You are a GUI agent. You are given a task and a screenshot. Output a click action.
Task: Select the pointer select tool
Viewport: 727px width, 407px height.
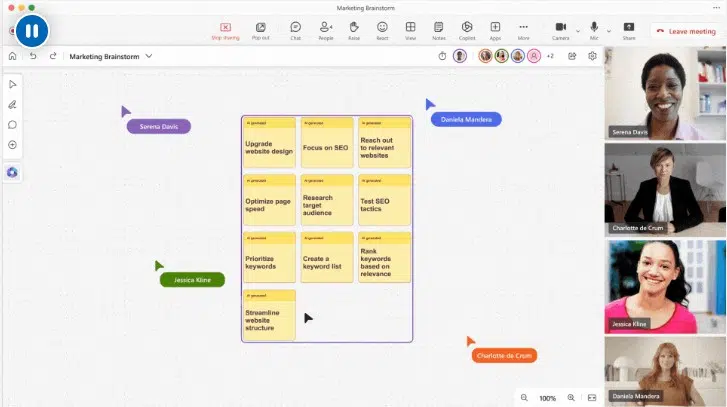[x=13, y=84]
